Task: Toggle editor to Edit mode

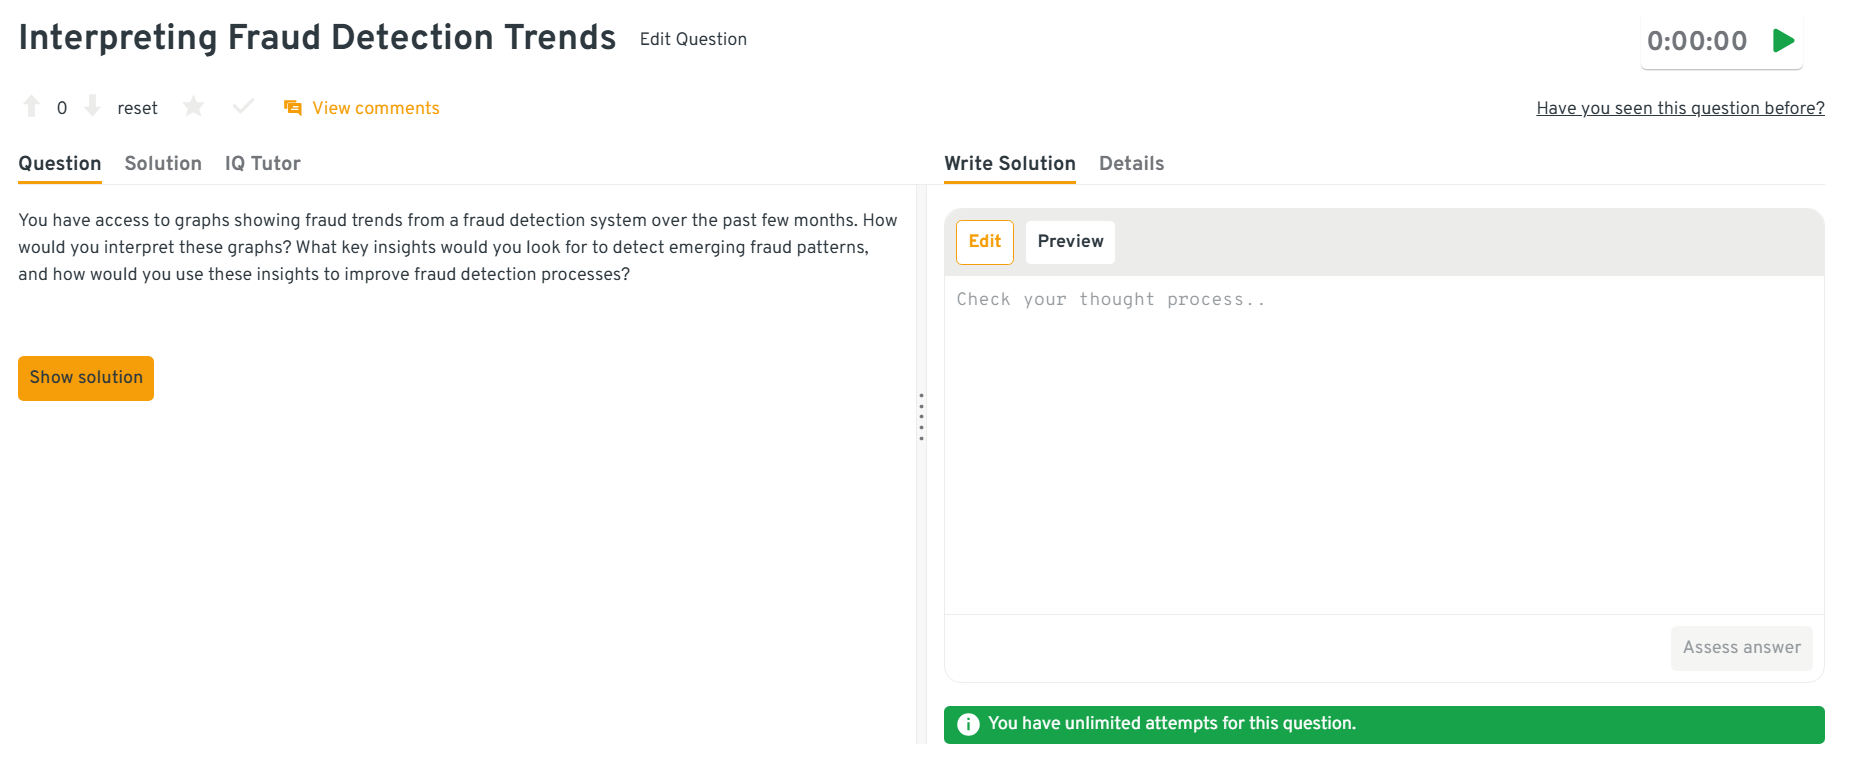Action: [984, 242]
